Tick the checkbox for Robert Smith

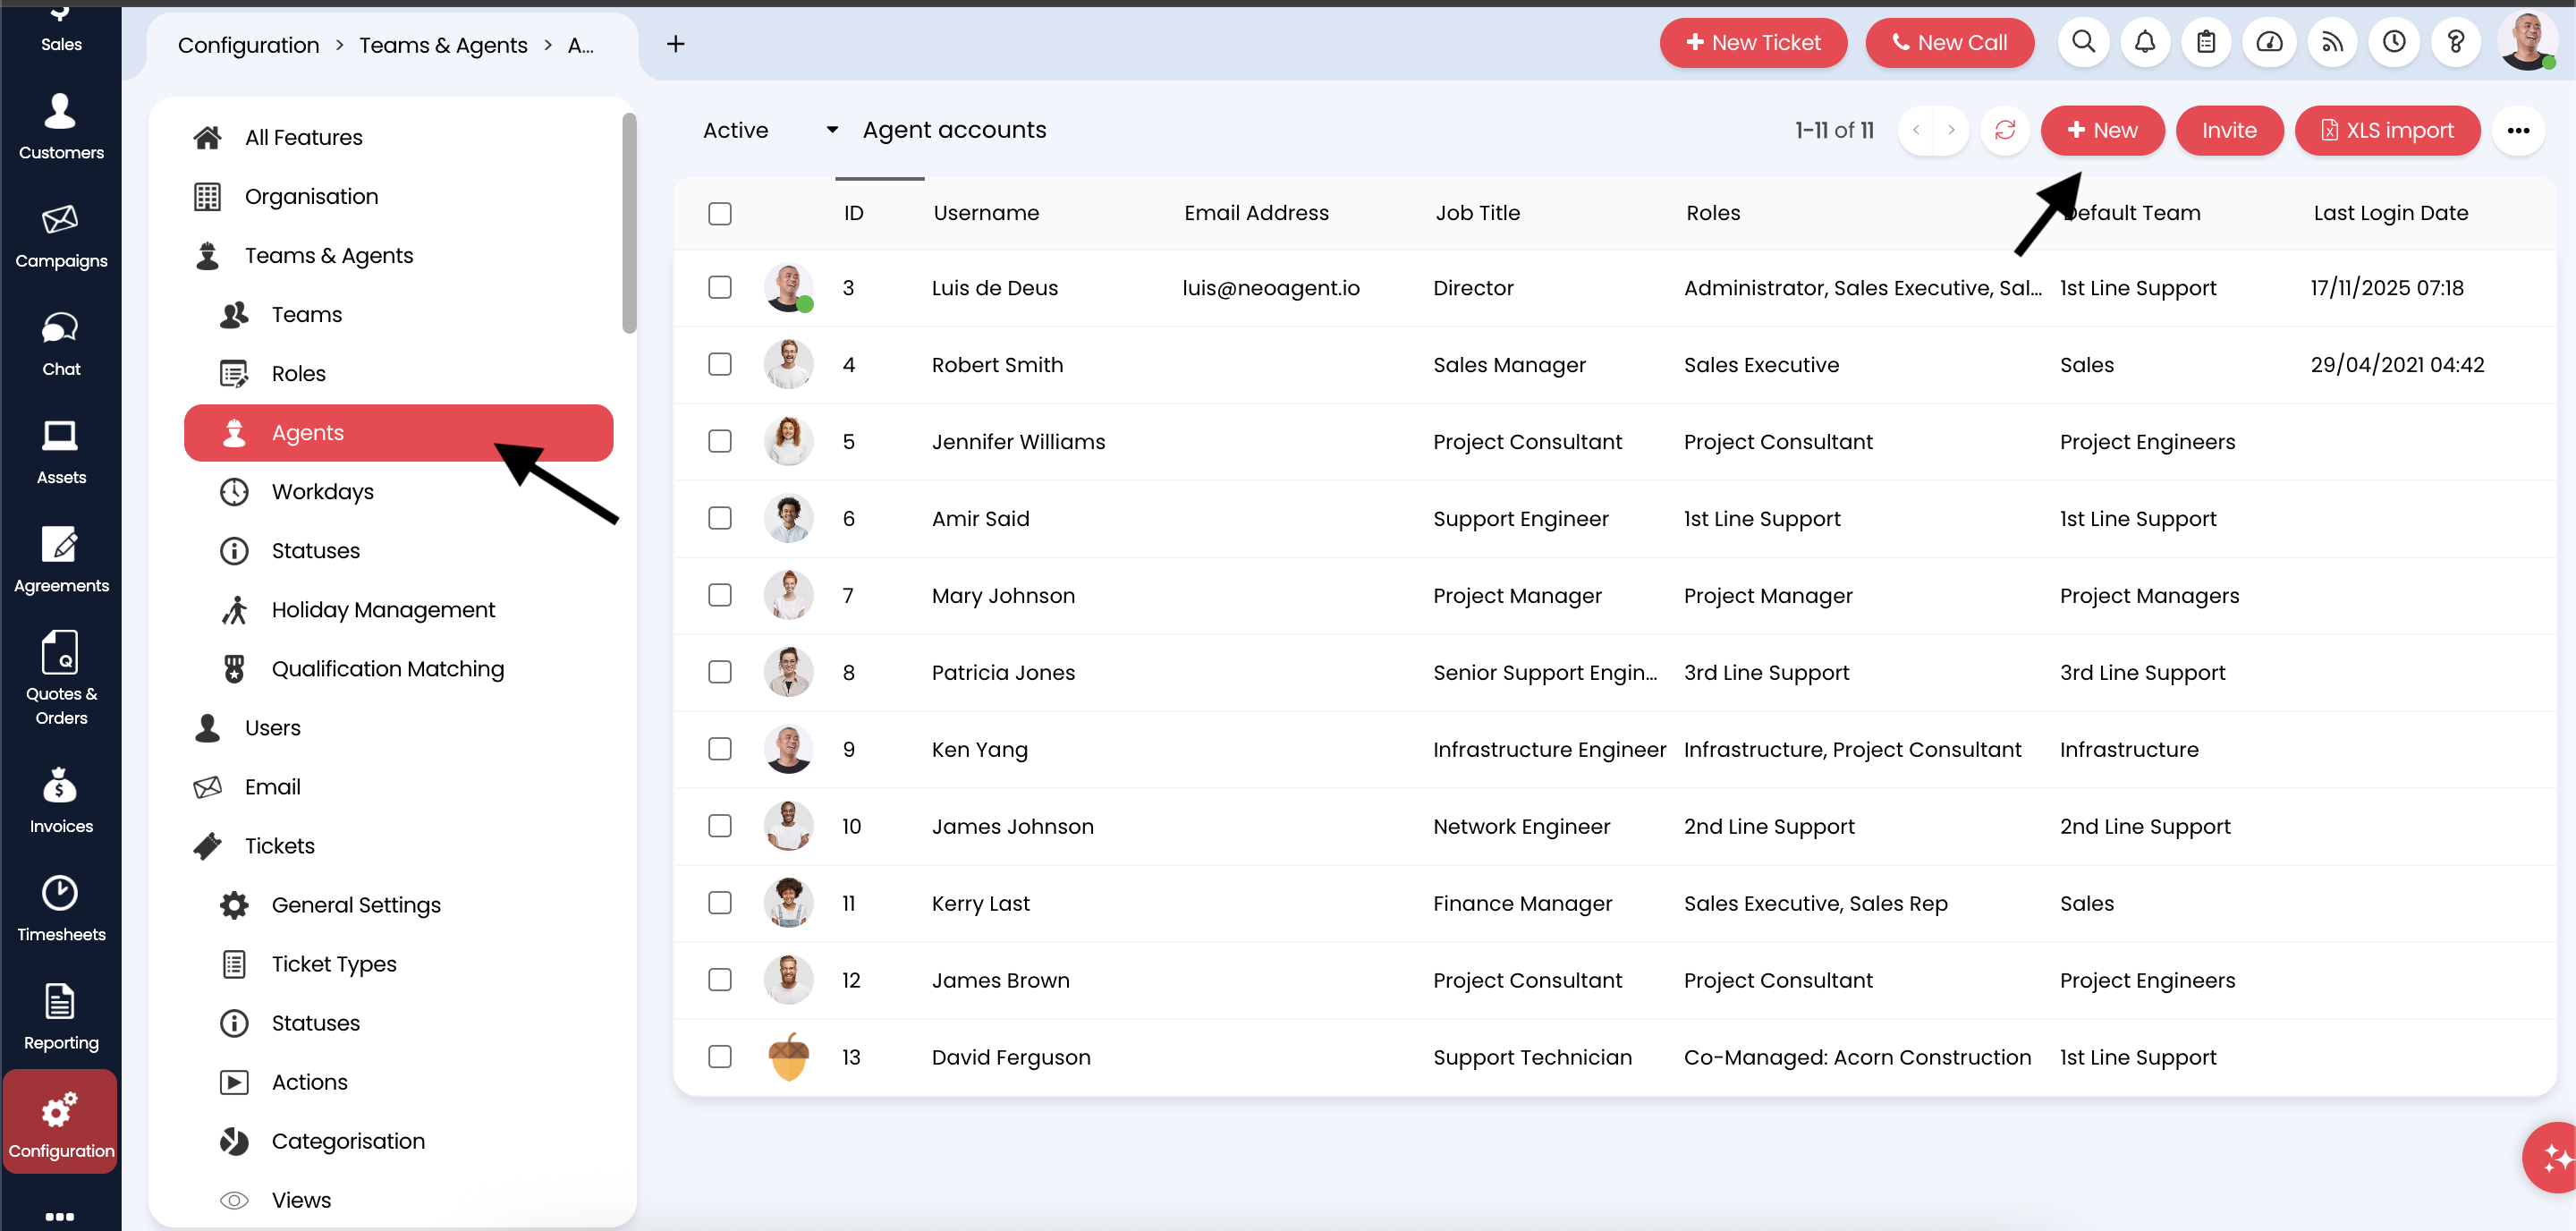[720, 365]
